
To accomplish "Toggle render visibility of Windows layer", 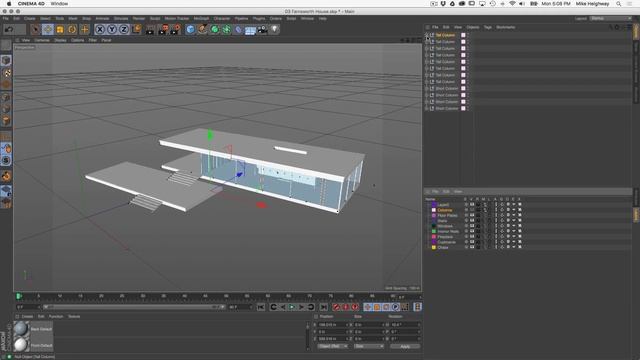I will pyautogui.click(x=478, y=226).
